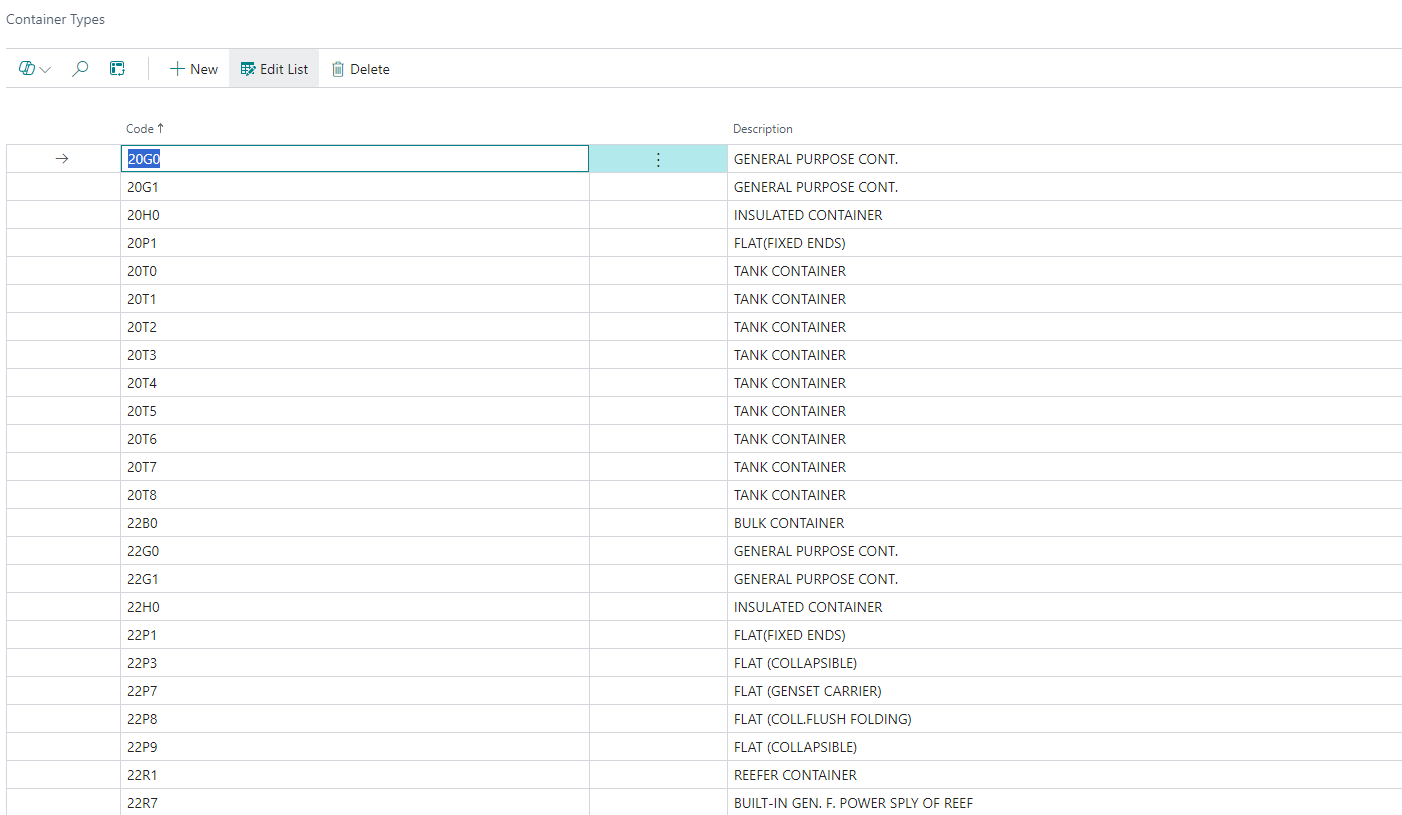Click the Container Types page title
The height and width of the screenshot is (815, 1402).
55,19
